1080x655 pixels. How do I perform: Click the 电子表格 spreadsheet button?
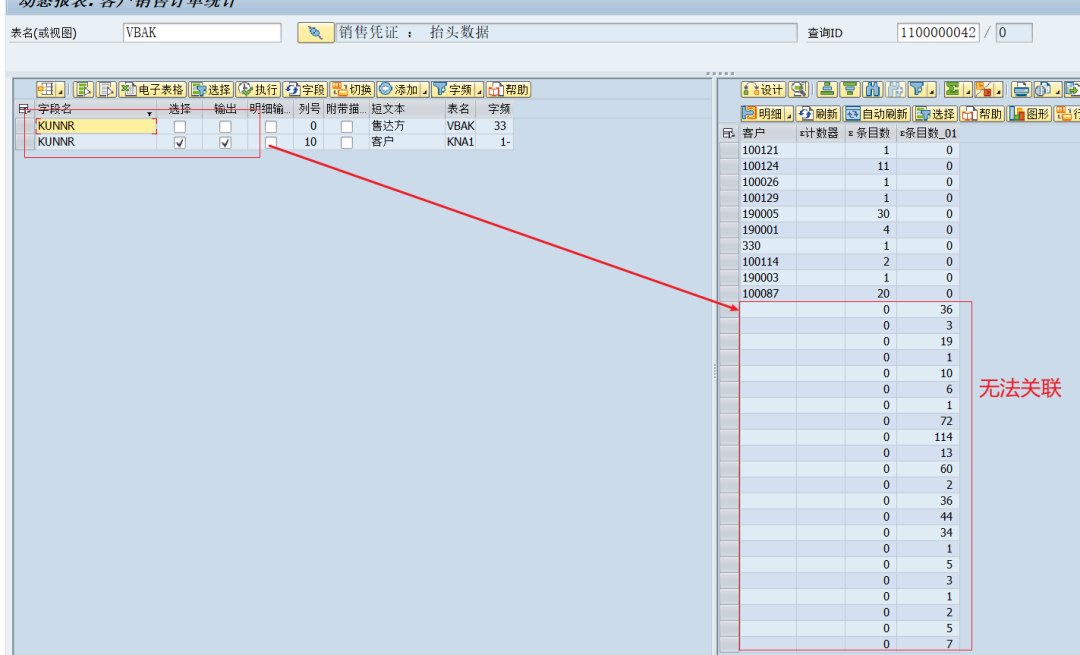coord(153,90)
